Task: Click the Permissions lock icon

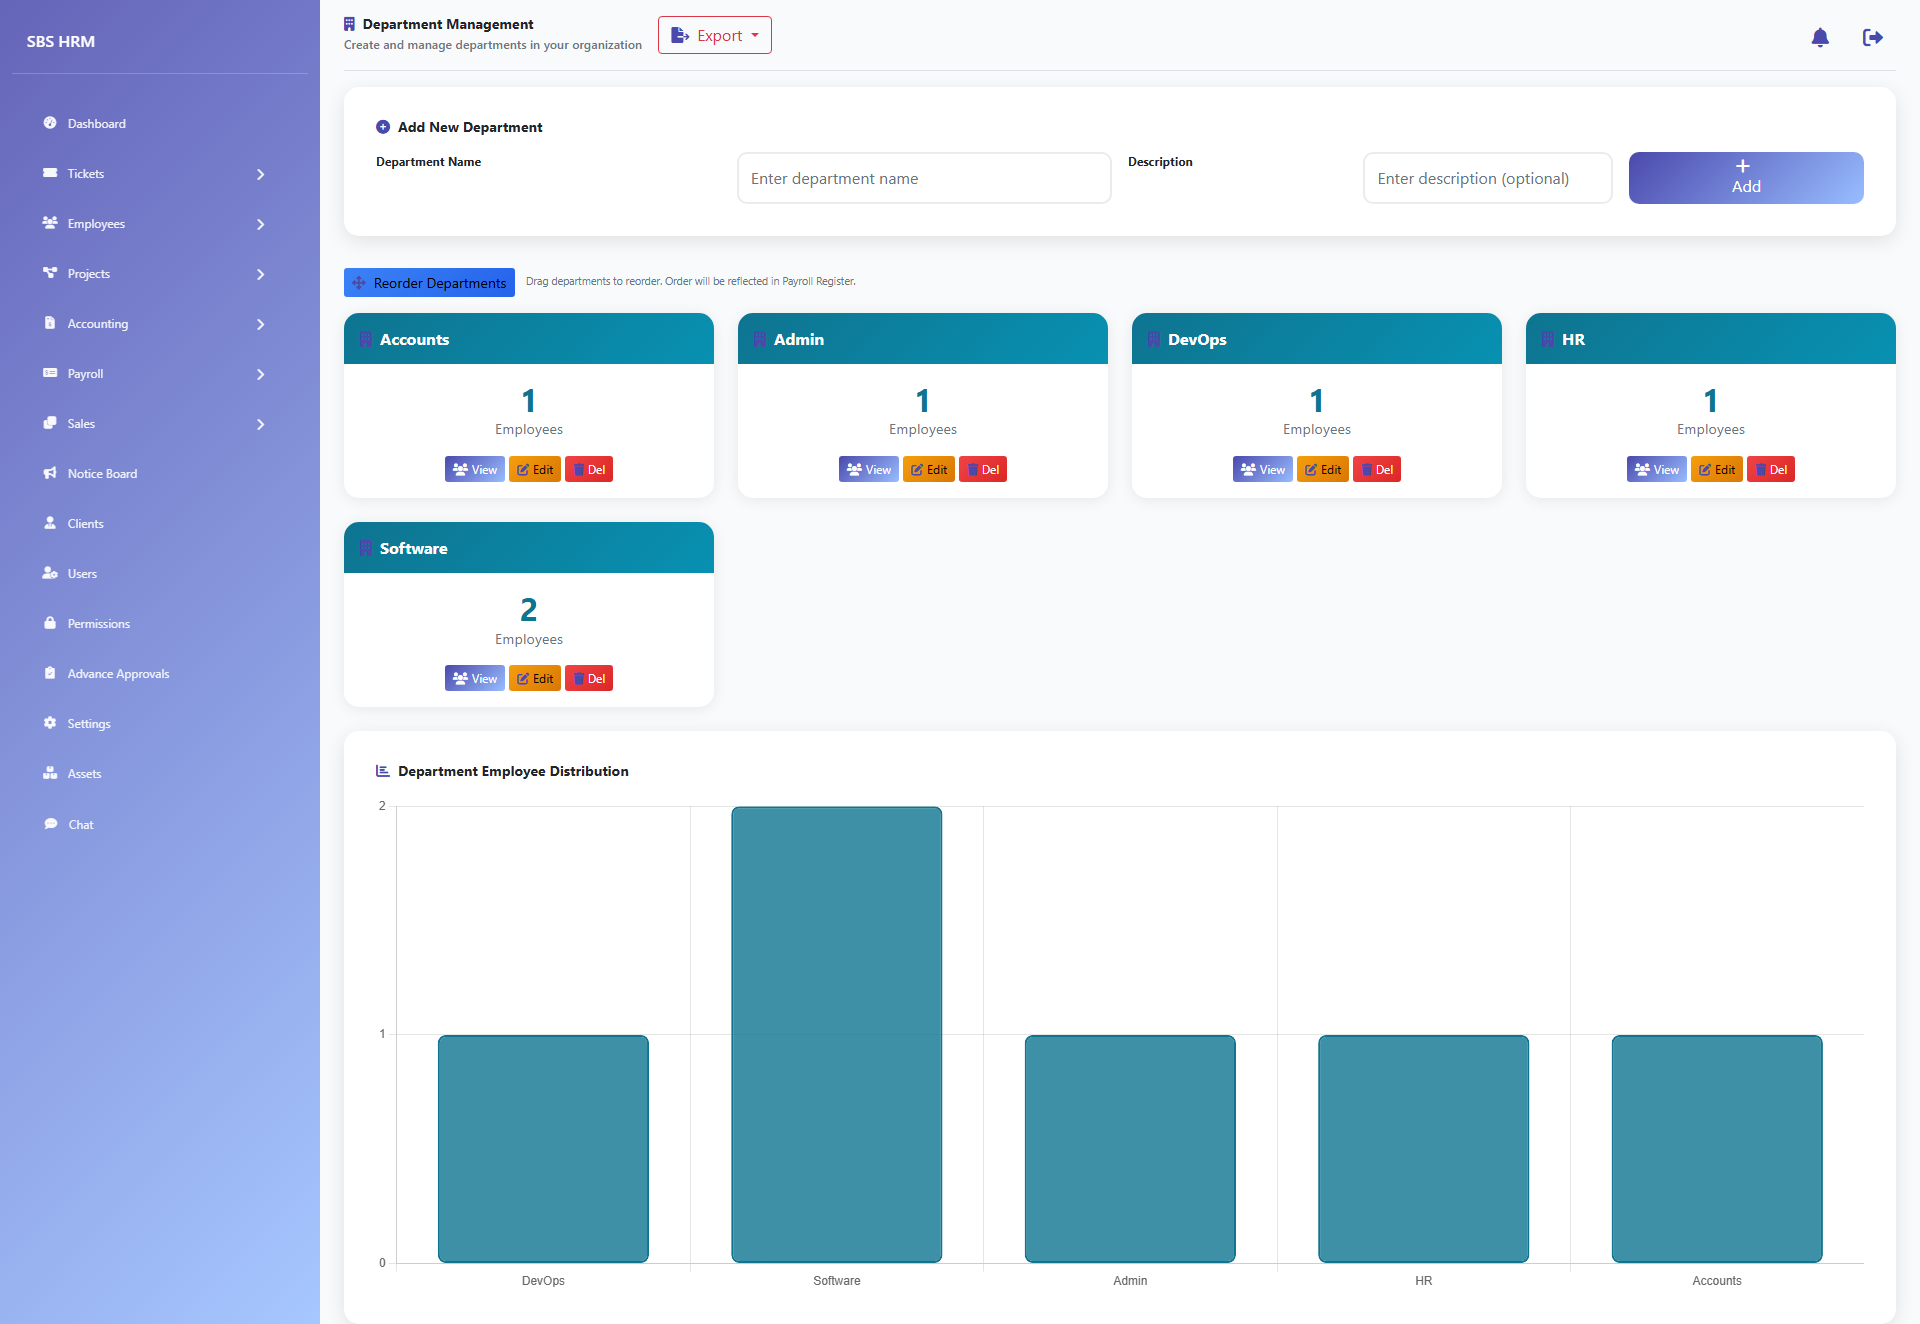Action: (50, 623)
